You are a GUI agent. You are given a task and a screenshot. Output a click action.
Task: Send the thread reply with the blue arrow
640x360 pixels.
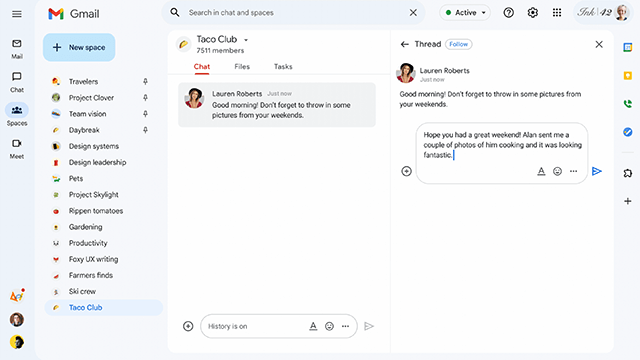[x=597, y=171]
